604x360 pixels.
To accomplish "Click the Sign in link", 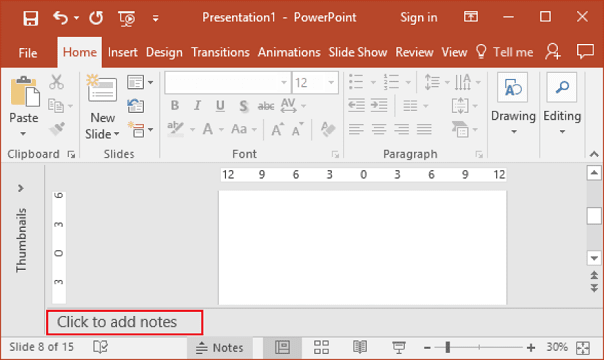I will click(419, 18).
